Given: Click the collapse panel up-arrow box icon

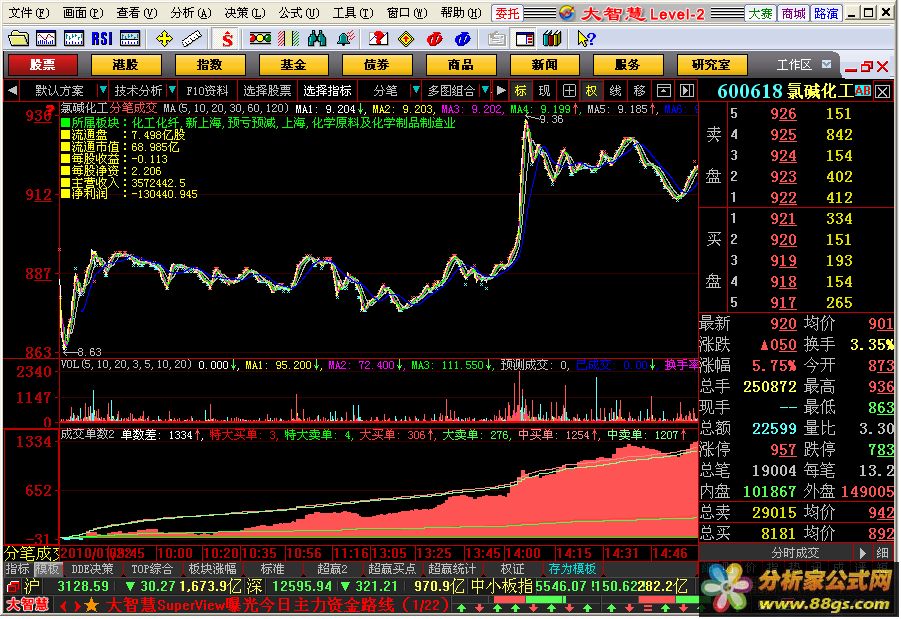Looking at the screenshot, I should (x=664, y=91).
